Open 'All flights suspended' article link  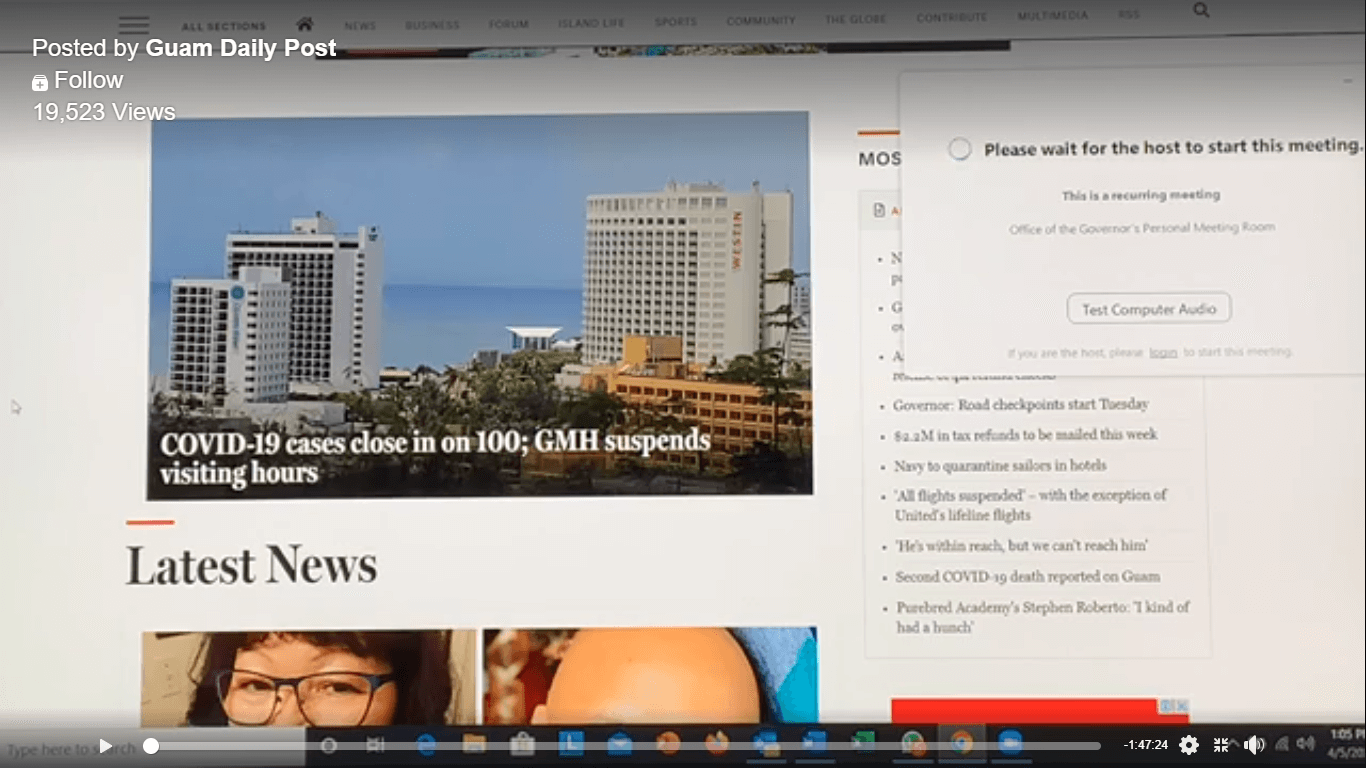[1030, 505]
